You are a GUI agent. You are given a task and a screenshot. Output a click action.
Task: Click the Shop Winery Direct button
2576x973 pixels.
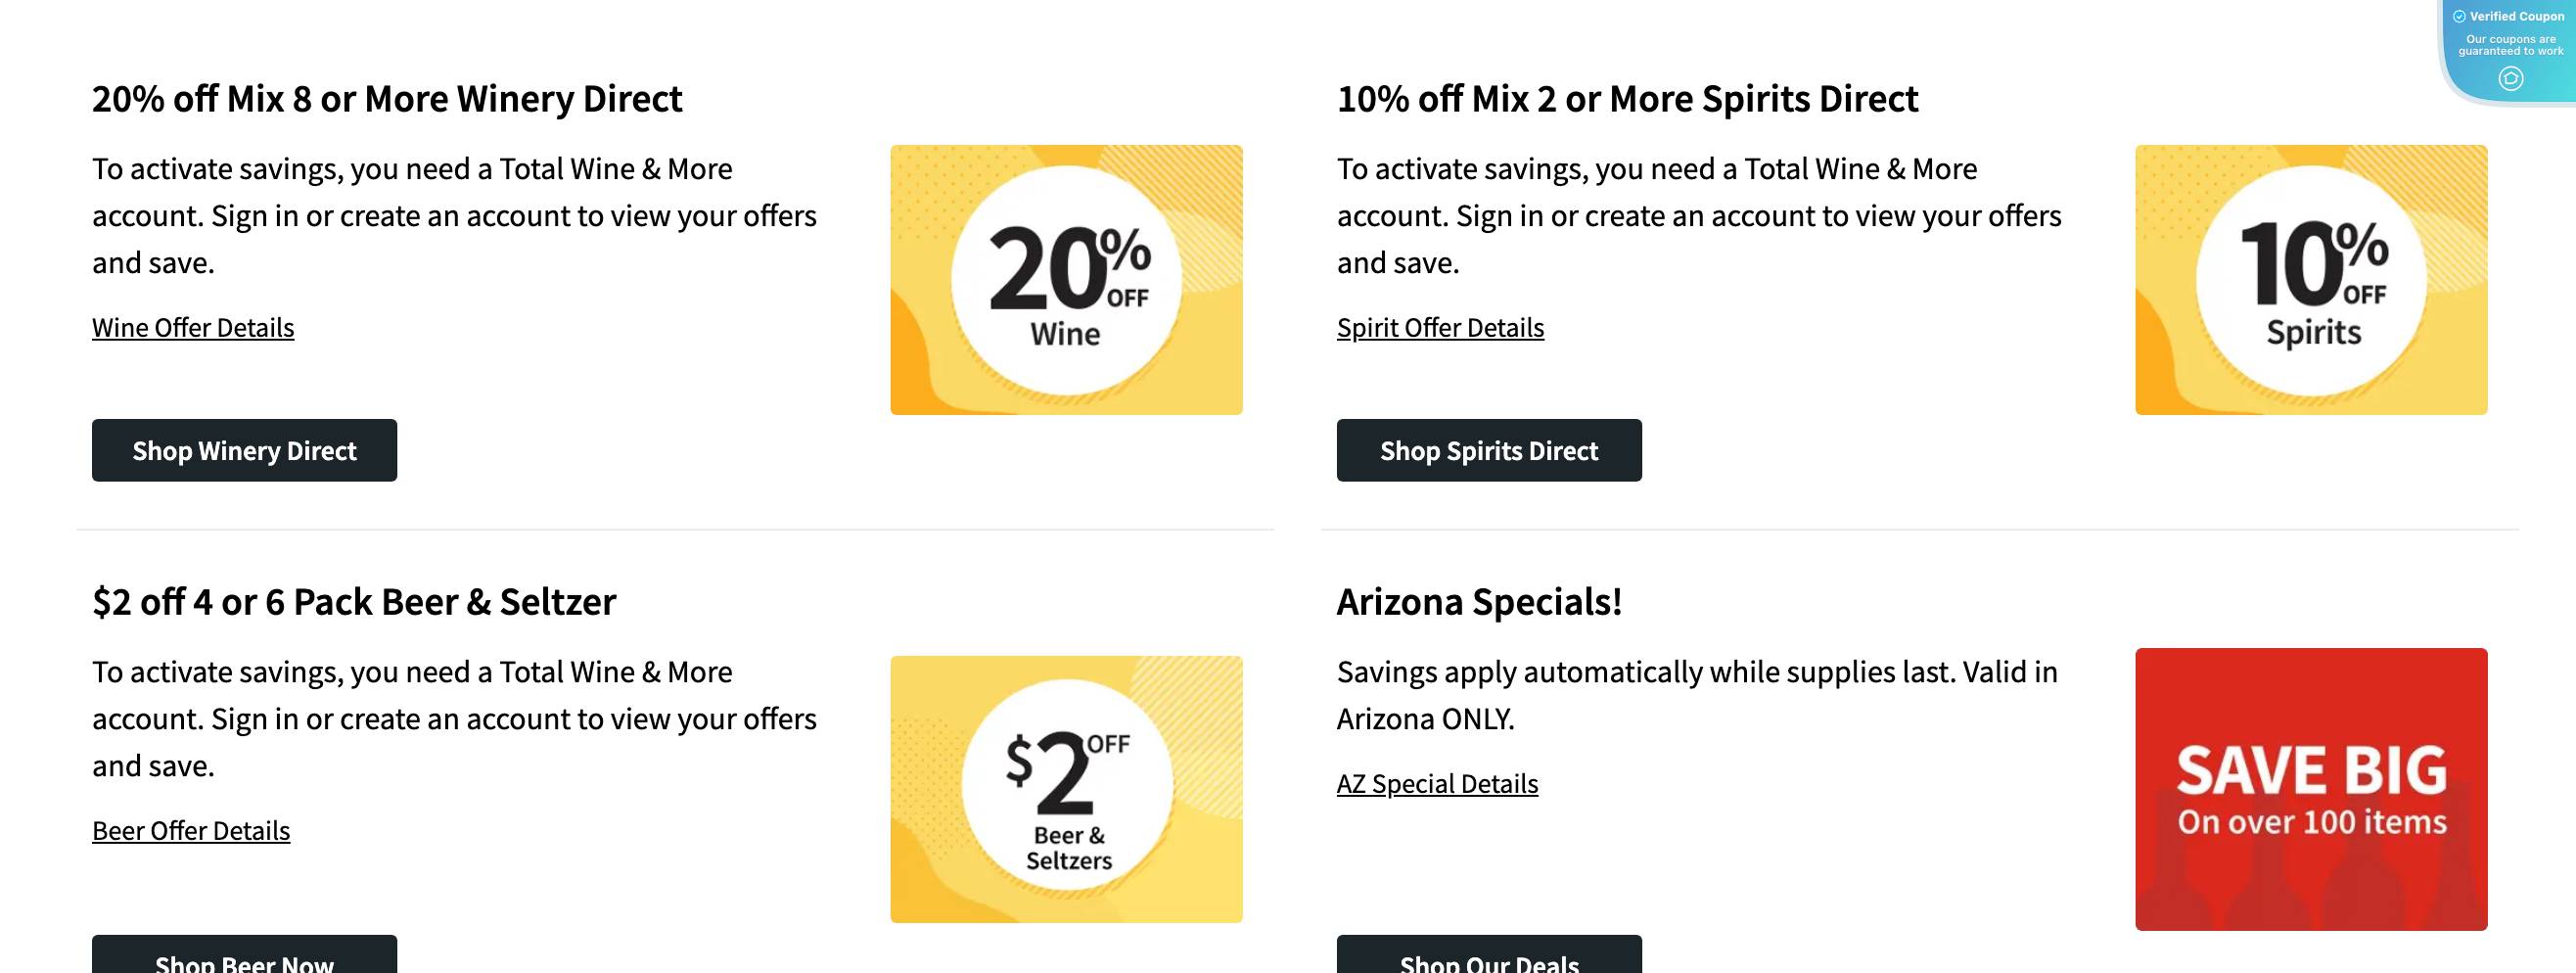click(244, 450)
